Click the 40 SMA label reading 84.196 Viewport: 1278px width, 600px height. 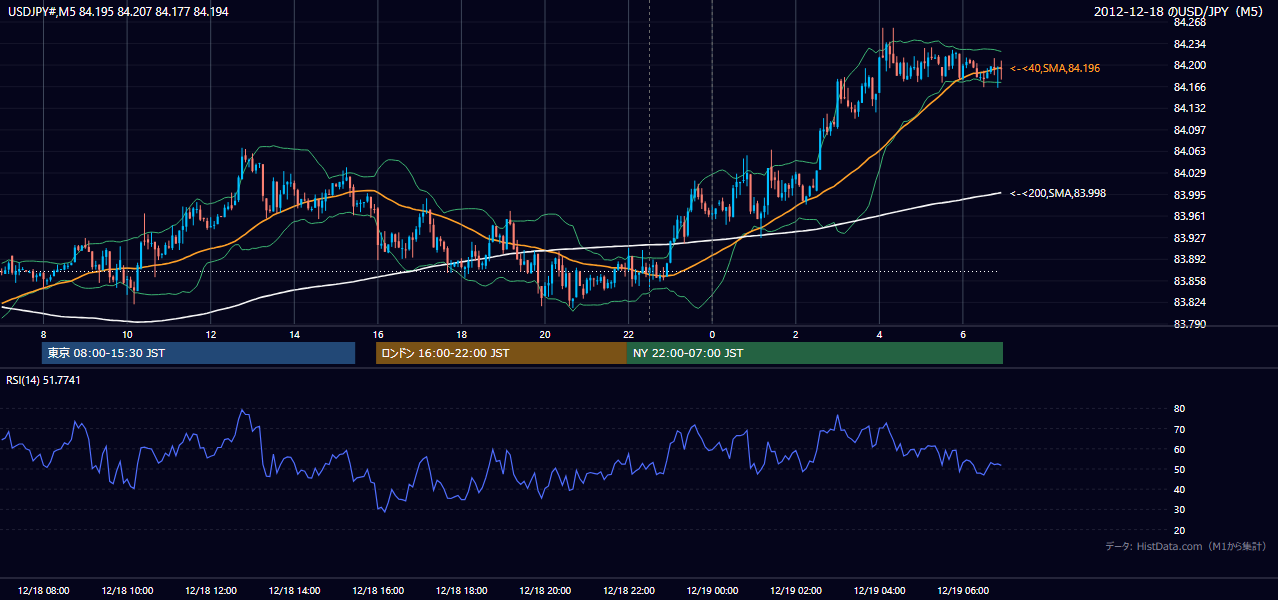(1055, 68)
